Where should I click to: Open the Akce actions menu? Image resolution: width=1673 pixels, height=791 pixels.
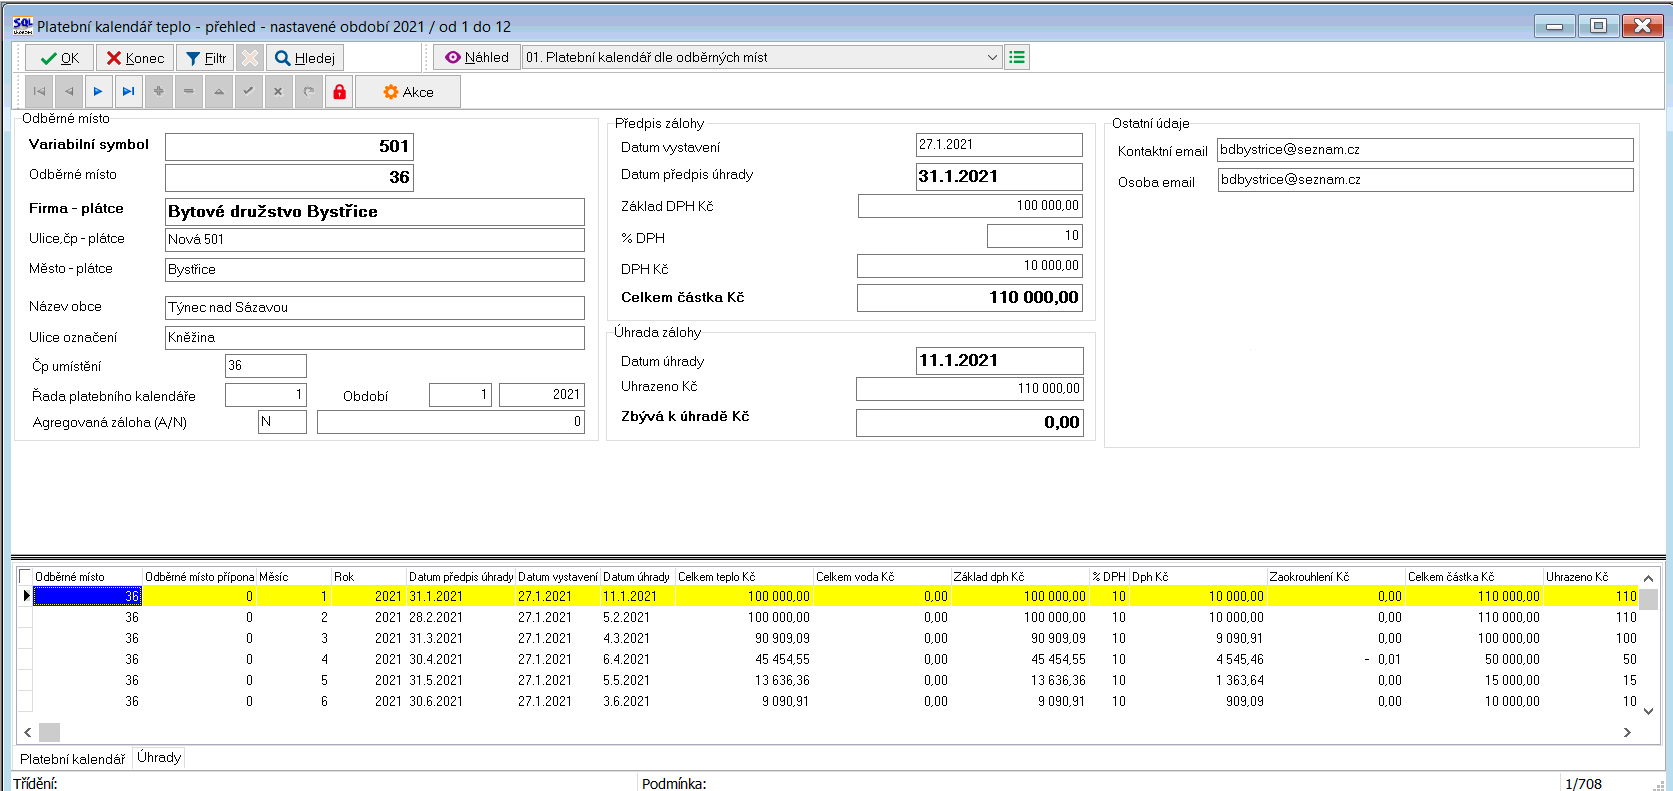408,92
